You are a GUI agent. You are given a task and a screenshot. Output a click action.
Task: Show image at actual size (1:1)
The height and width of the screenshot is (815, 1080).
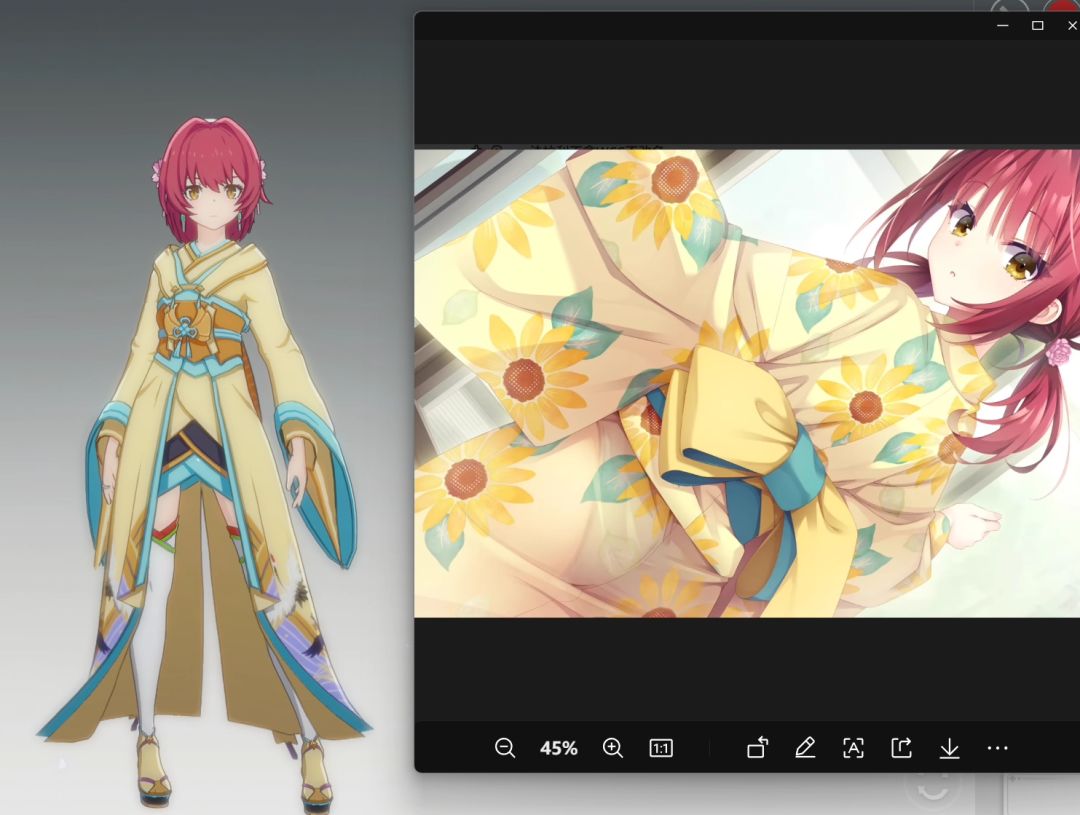point(661,748)
